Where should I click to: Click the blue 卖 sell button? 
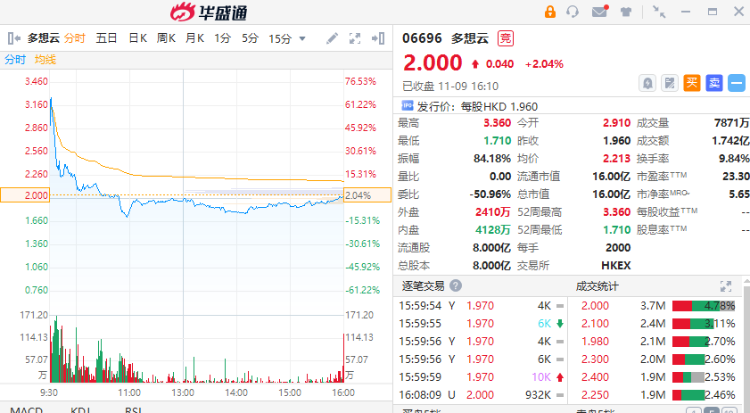pyautogui.click(x=714, y=83)
